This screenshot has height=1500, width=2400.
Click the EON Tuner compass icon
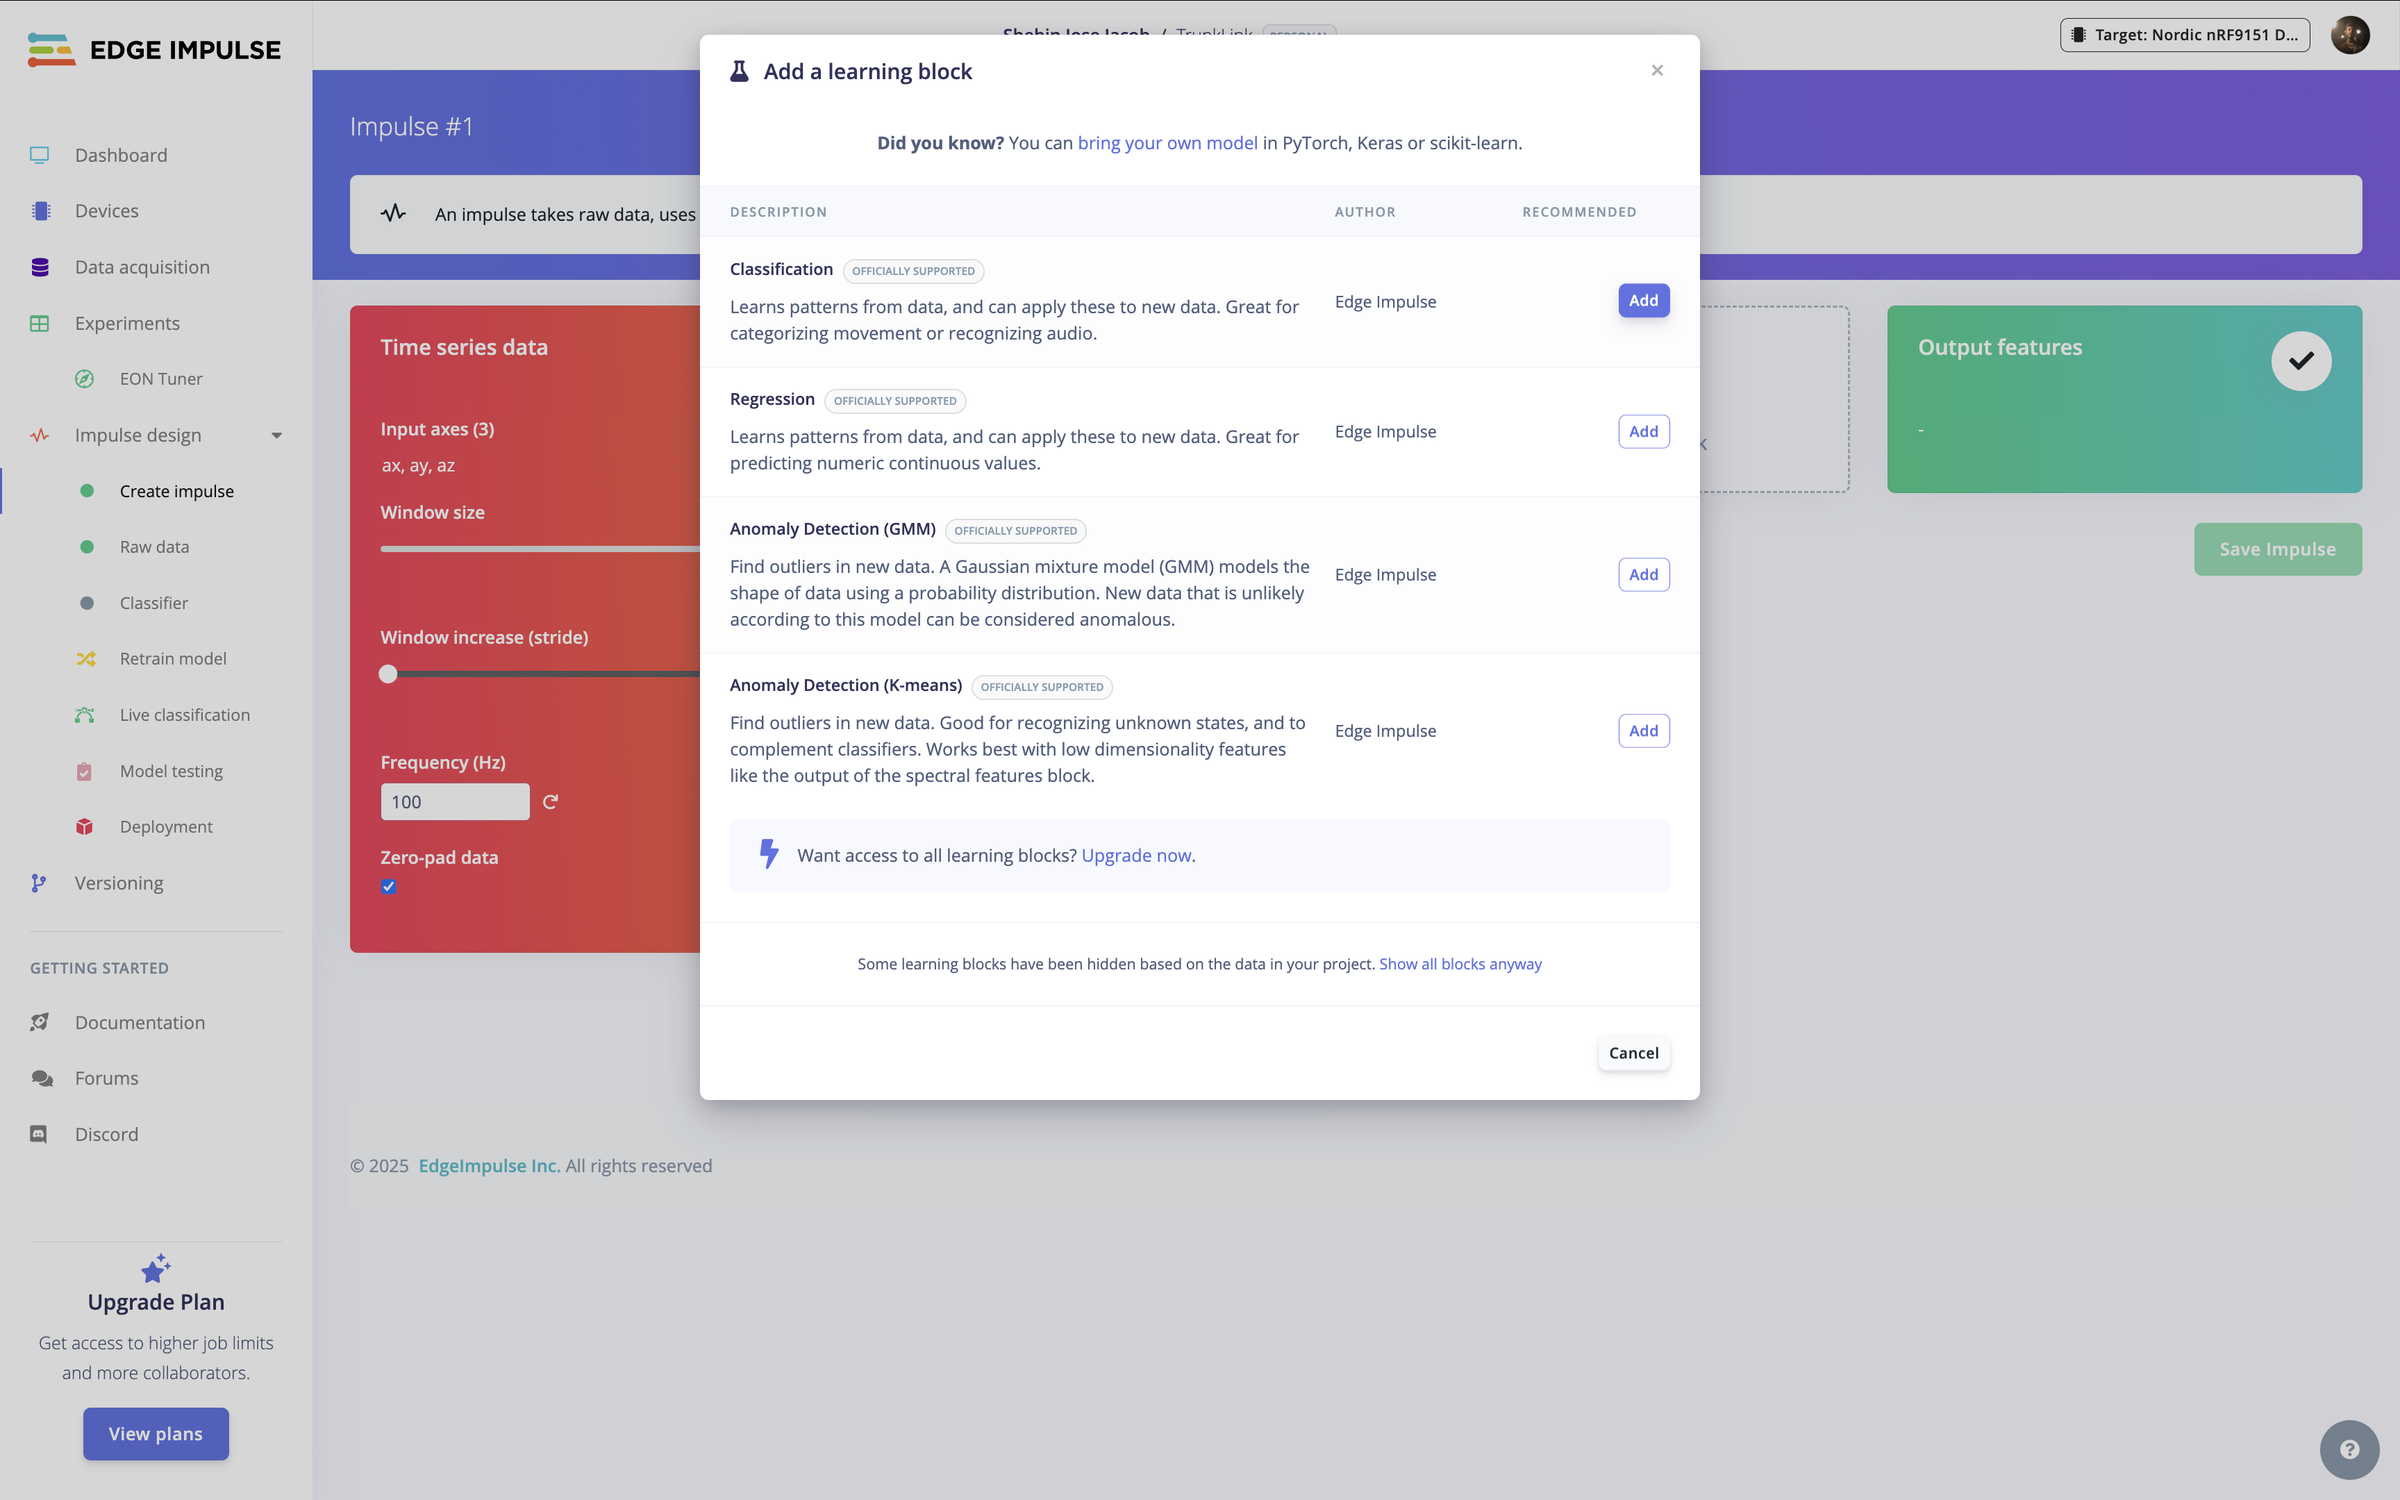(x=85, y=379)
